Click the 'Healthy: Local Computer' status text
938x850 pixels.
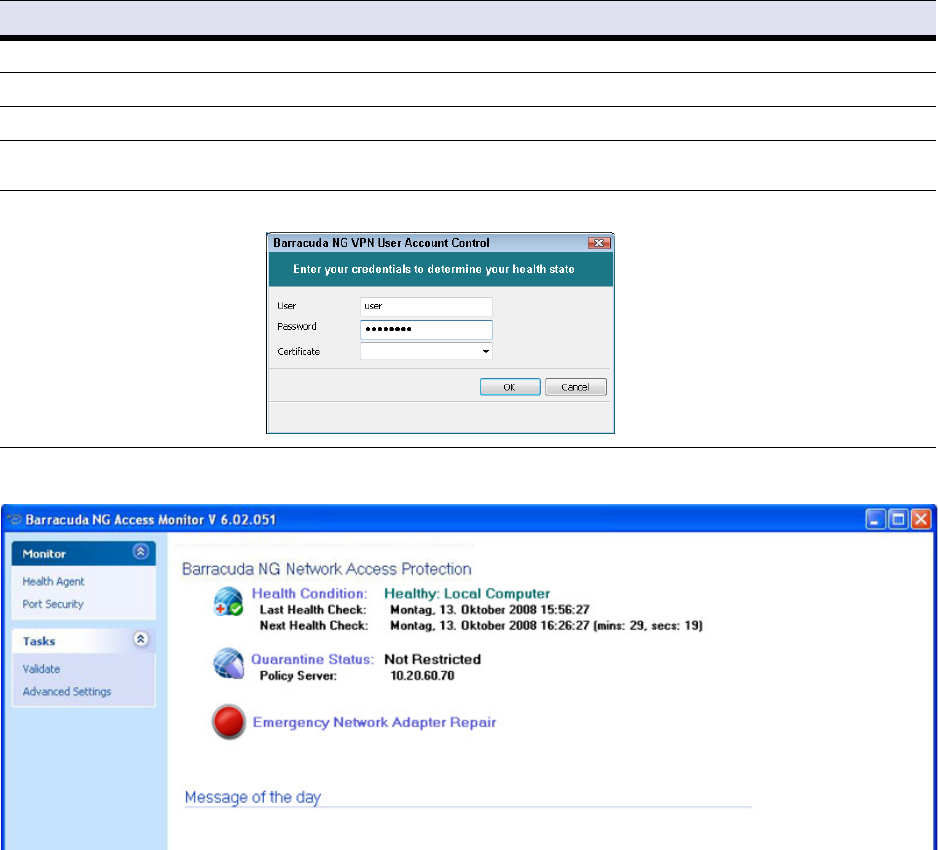[467, 593]
